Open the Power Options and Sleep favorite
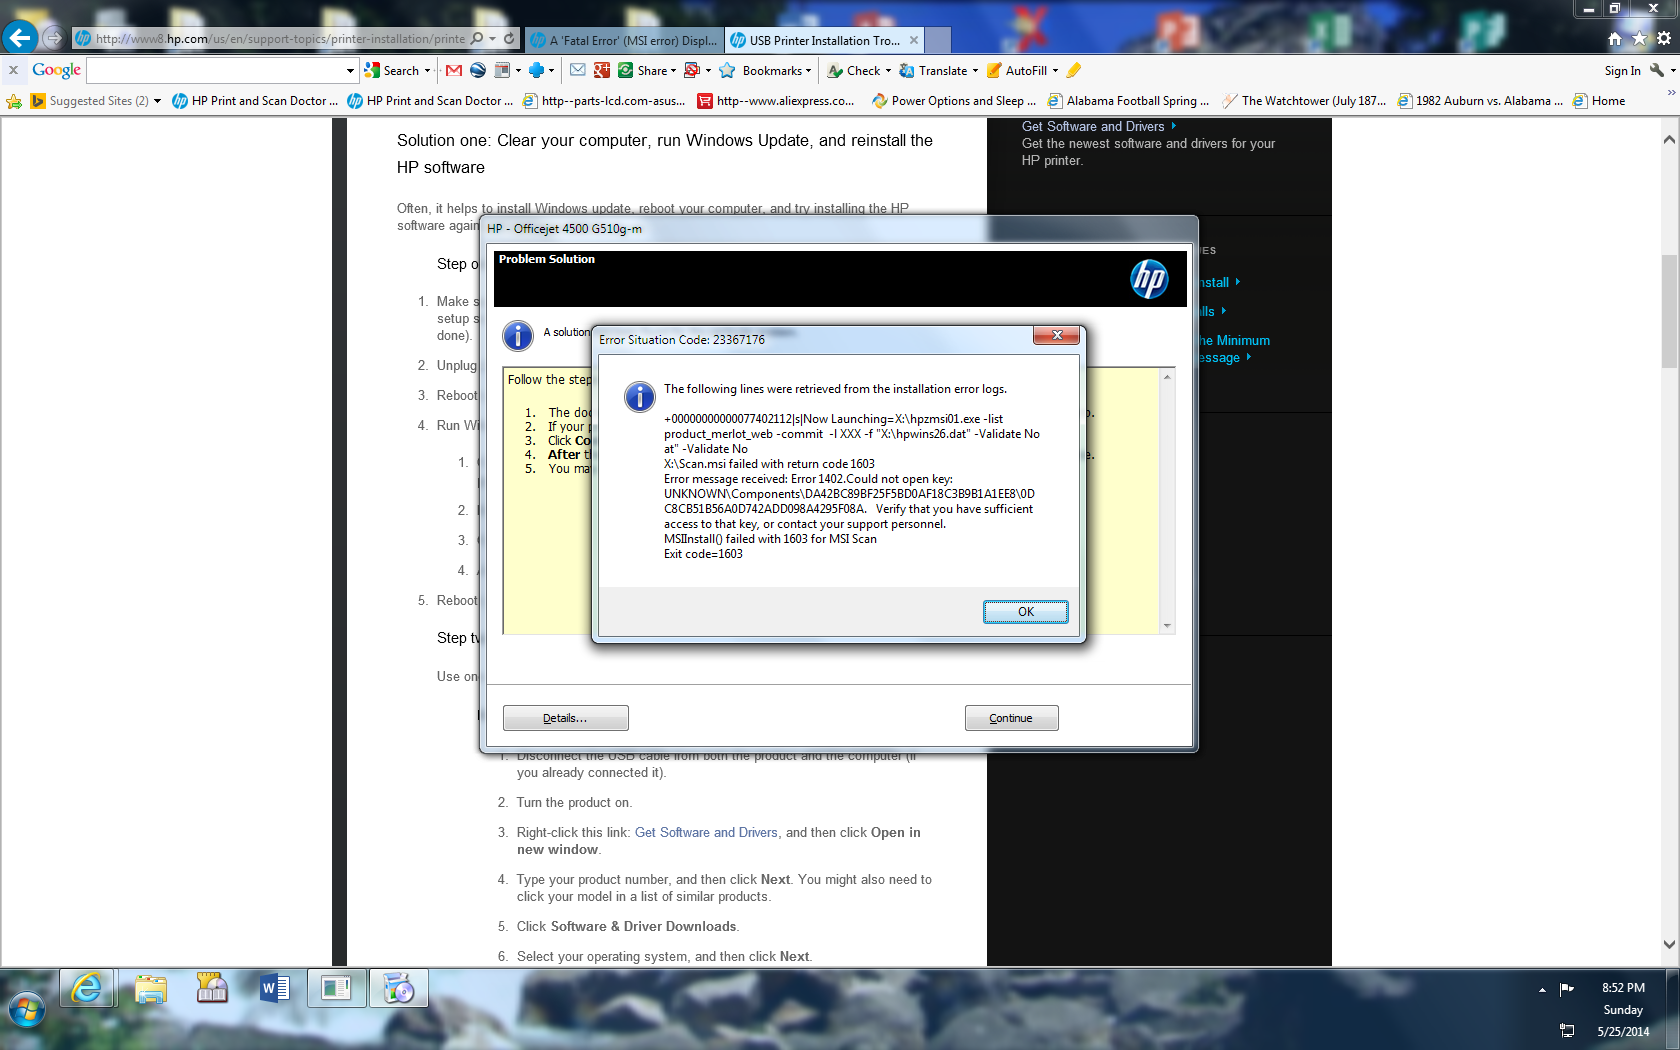The width and height of the screenshot is (1680, 1050). 954,101
